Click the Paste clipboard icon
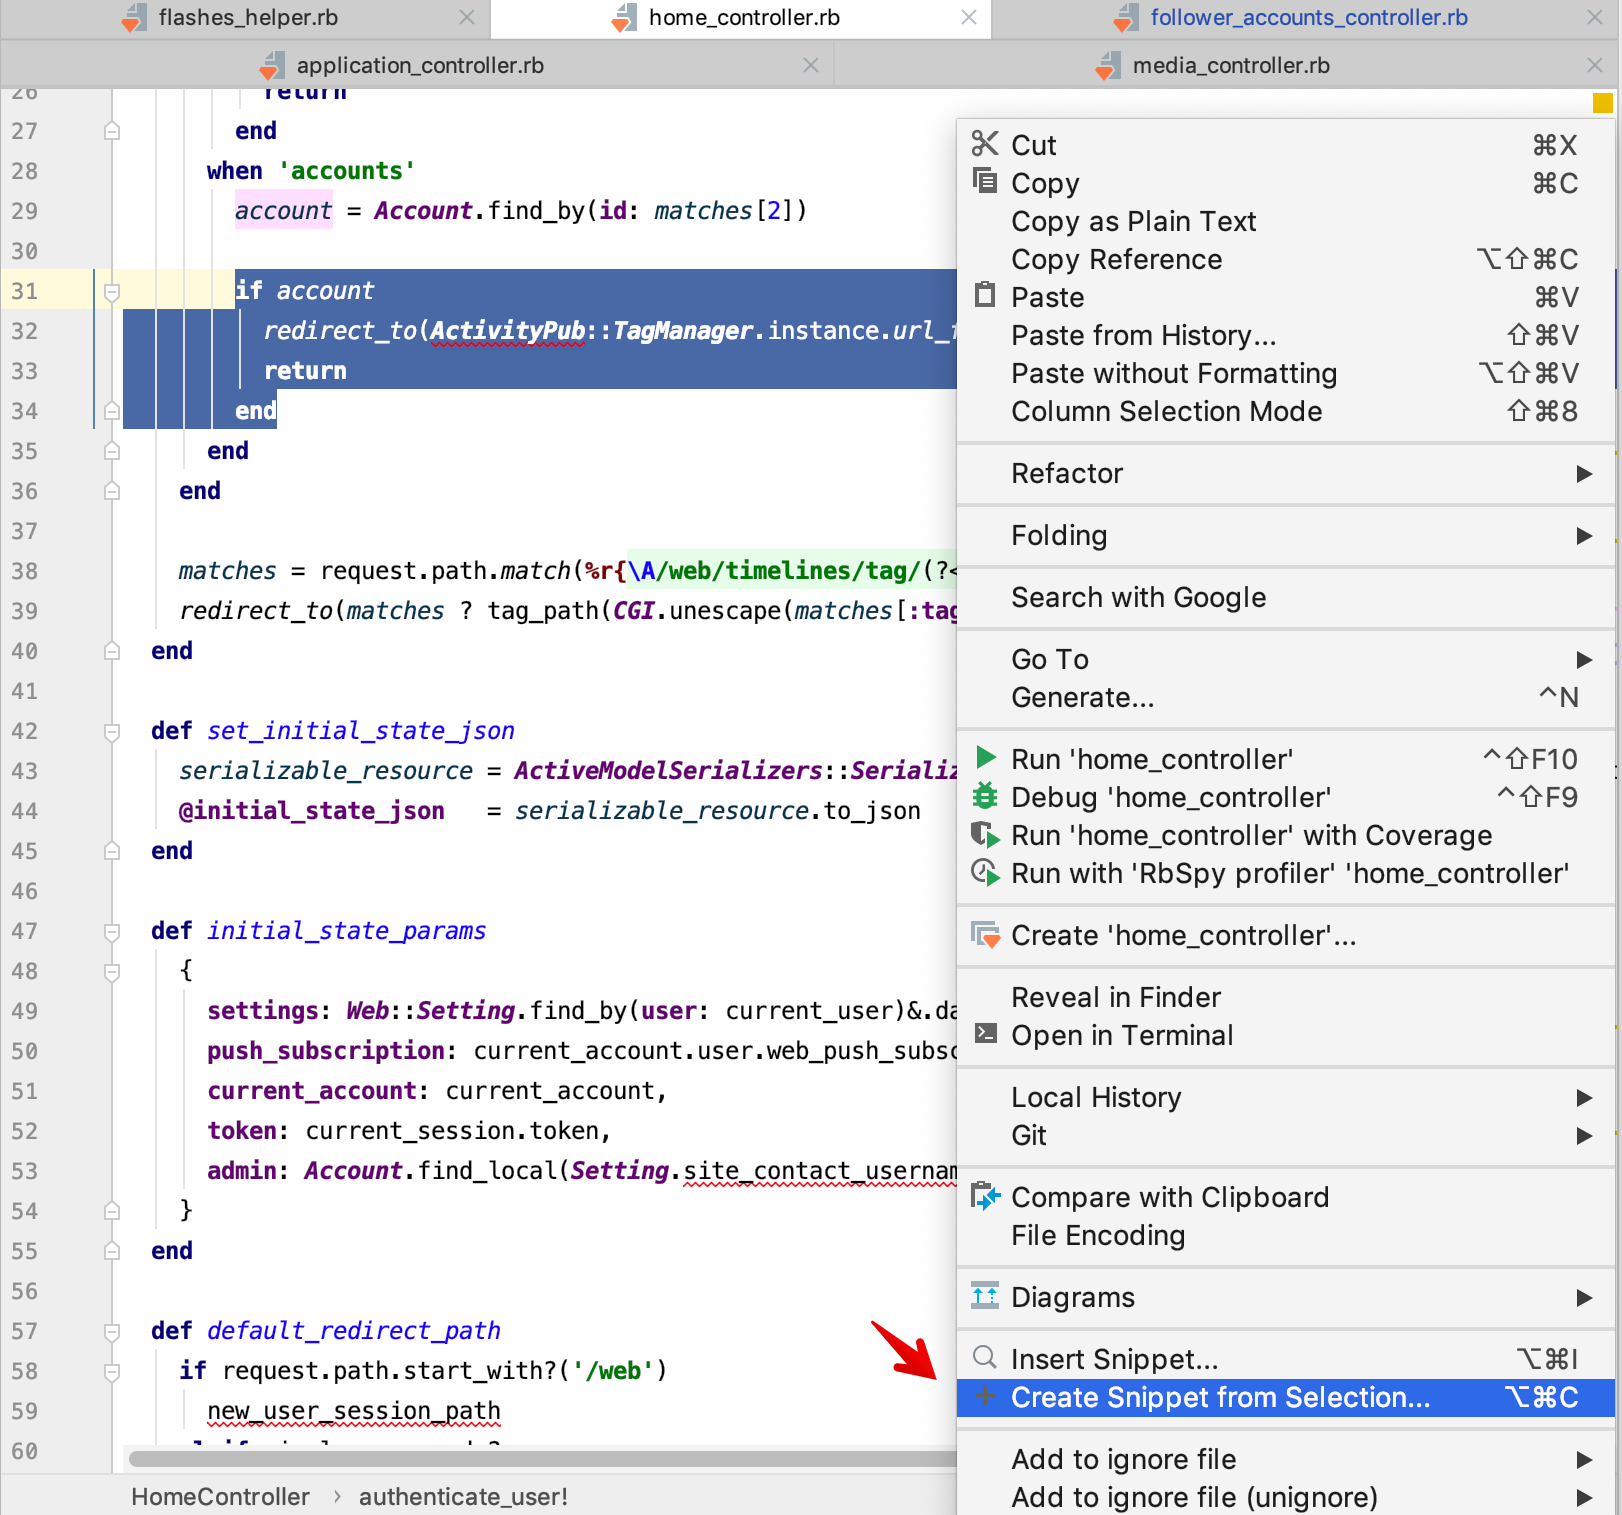 985,296
